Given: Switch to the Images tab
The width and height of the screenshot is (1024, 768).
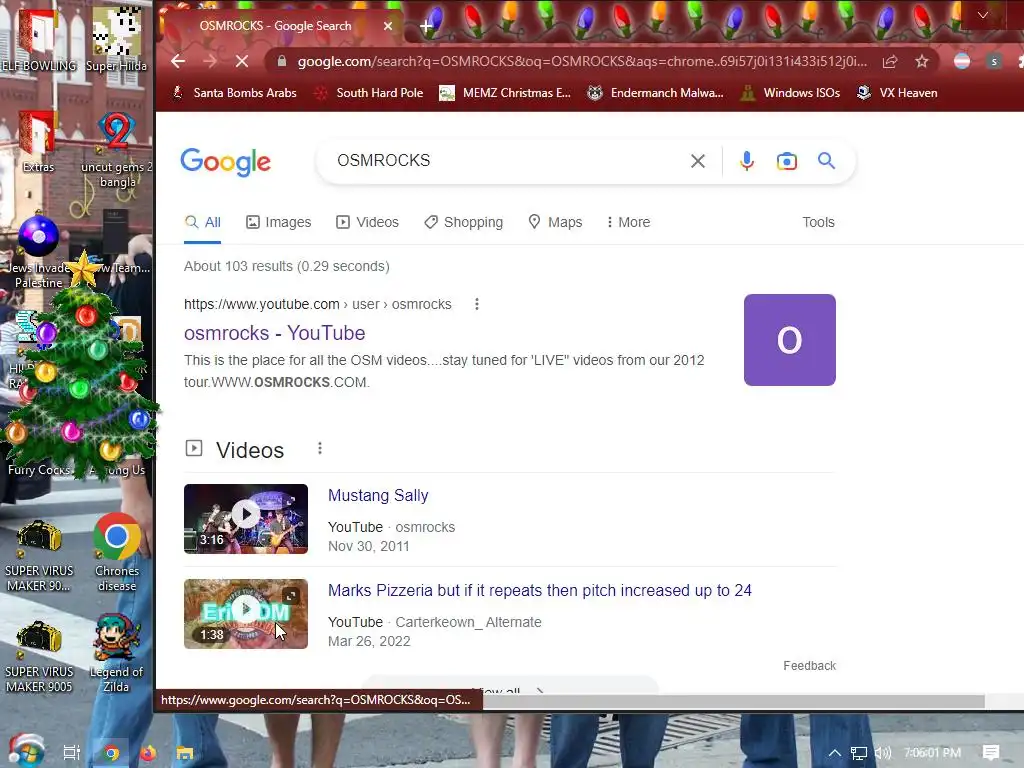Looking at the screenshot, I should [279, 222].
